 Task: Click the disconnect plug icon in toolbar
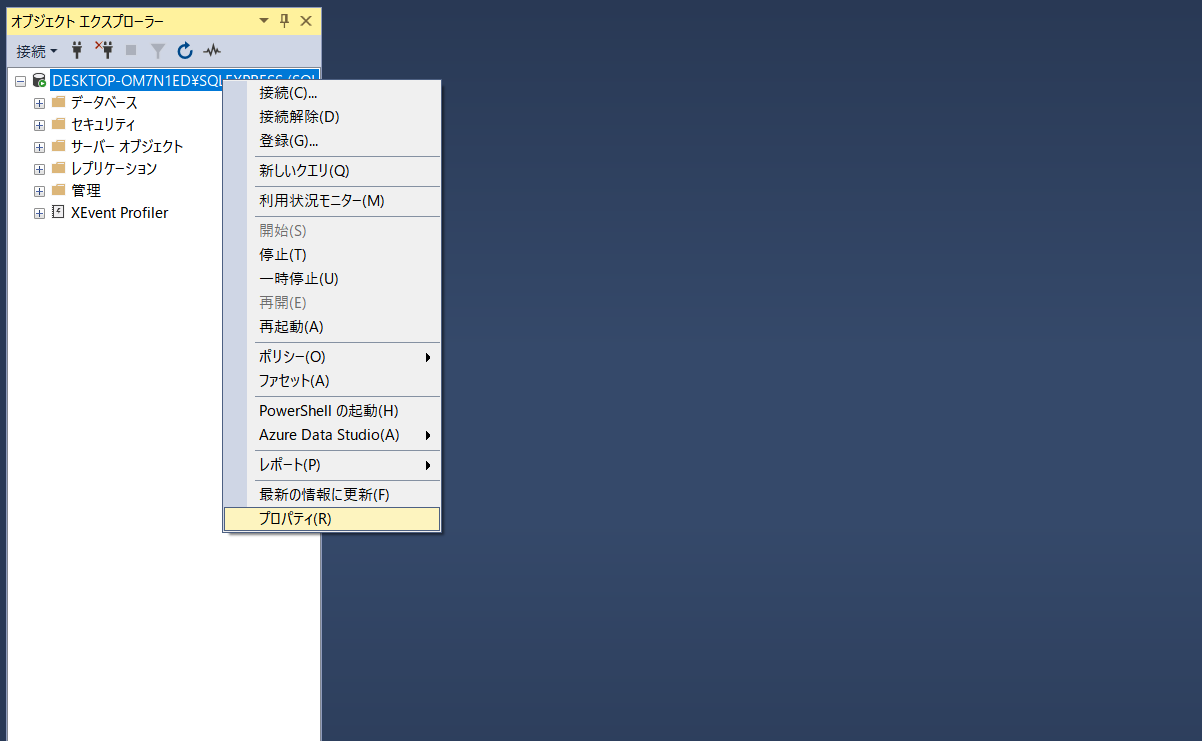pos(104,50)
